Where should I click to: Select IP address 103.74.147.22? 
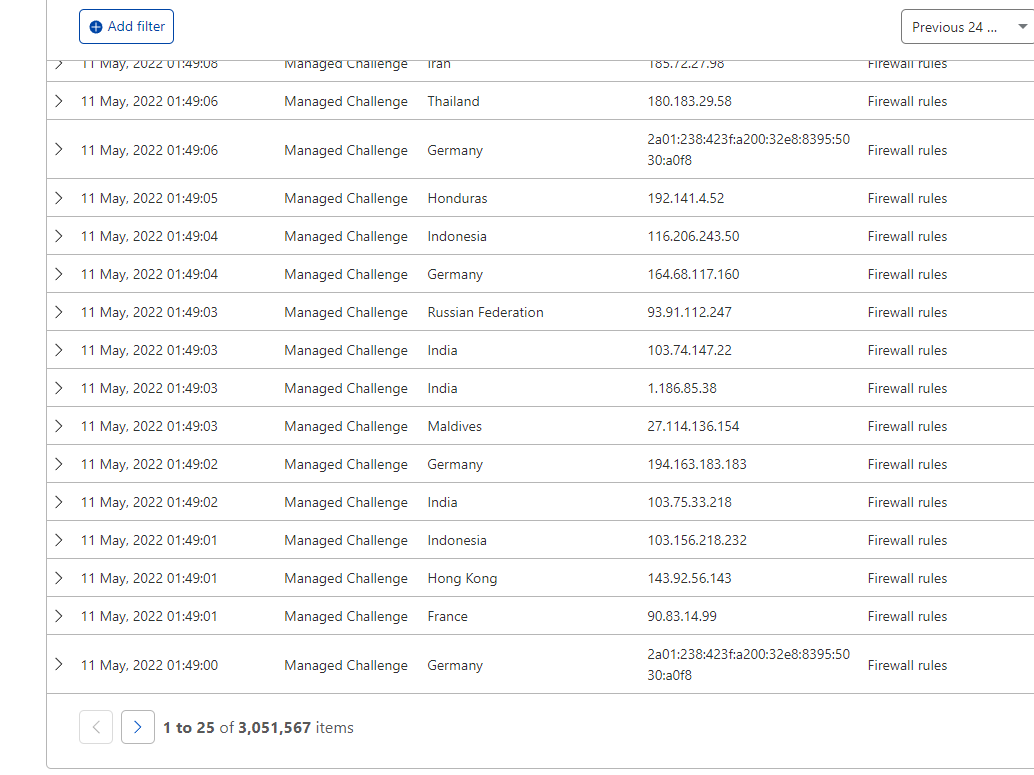[x=689, y=350]
